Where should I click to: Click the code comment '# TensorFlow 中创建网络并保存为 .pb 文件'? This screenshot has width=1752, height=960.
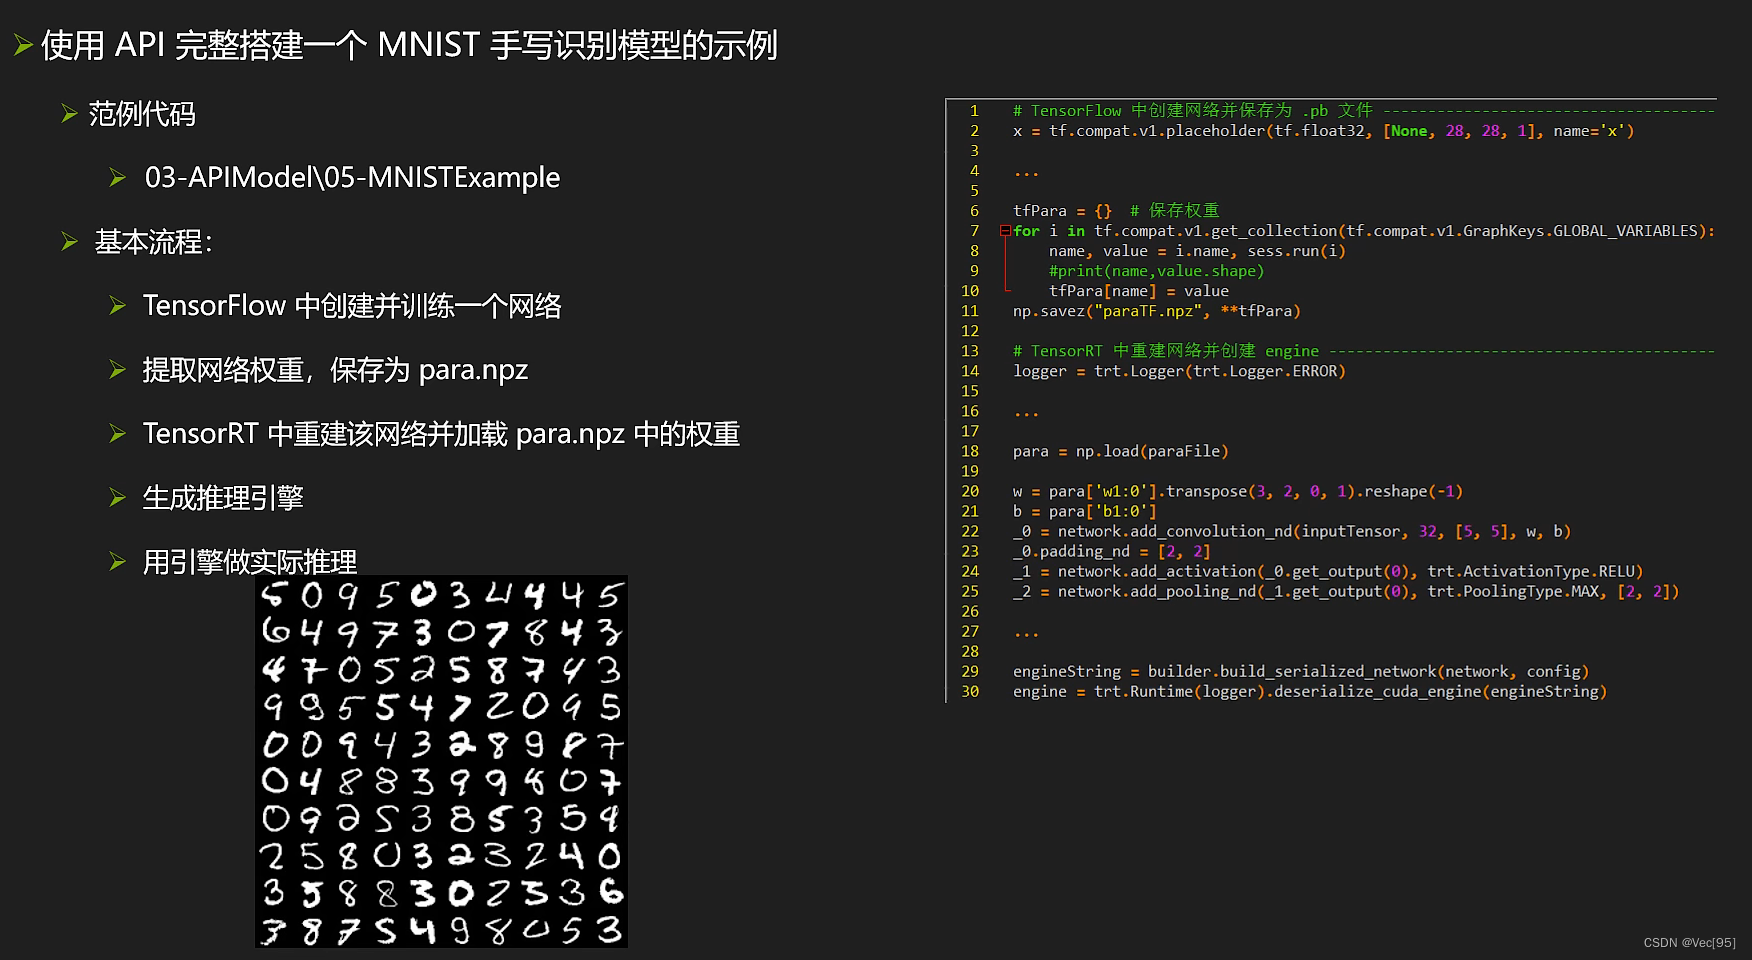coord(1192,111)
